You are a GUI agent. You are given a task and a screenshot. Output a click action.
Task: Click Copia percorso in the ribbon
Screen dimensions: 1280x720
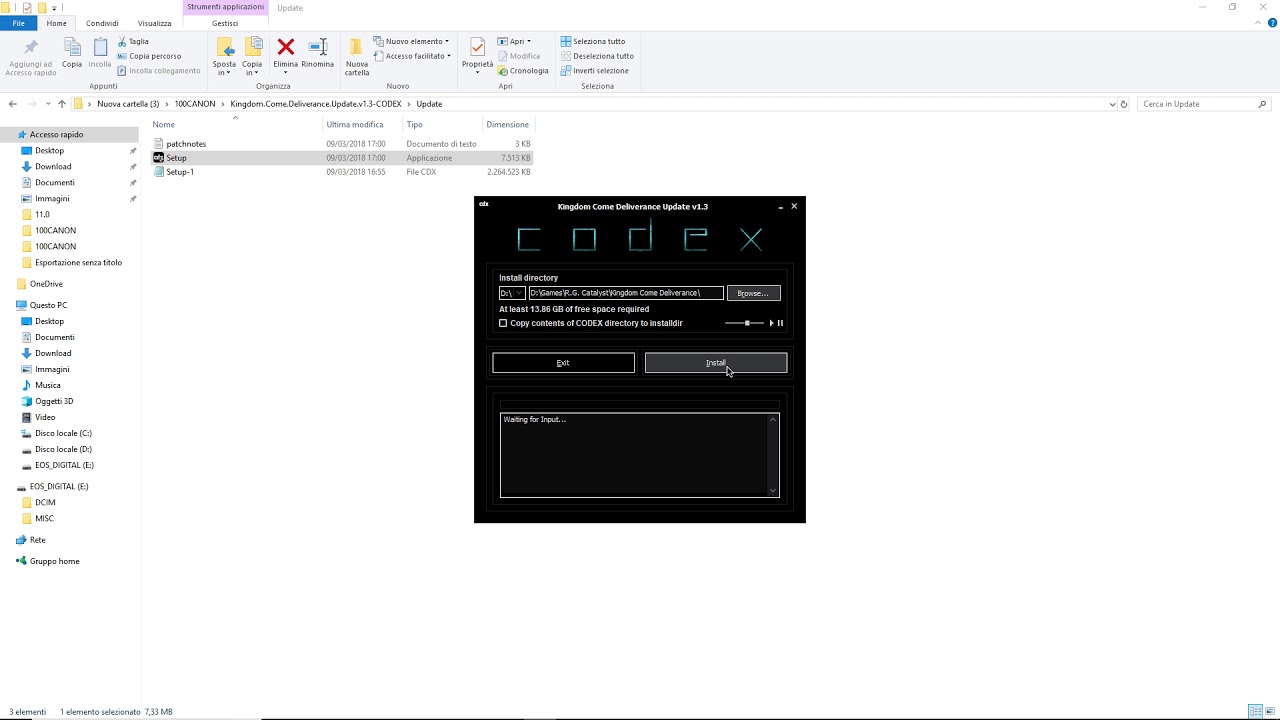pyautogui.click(x=149, y=56)
